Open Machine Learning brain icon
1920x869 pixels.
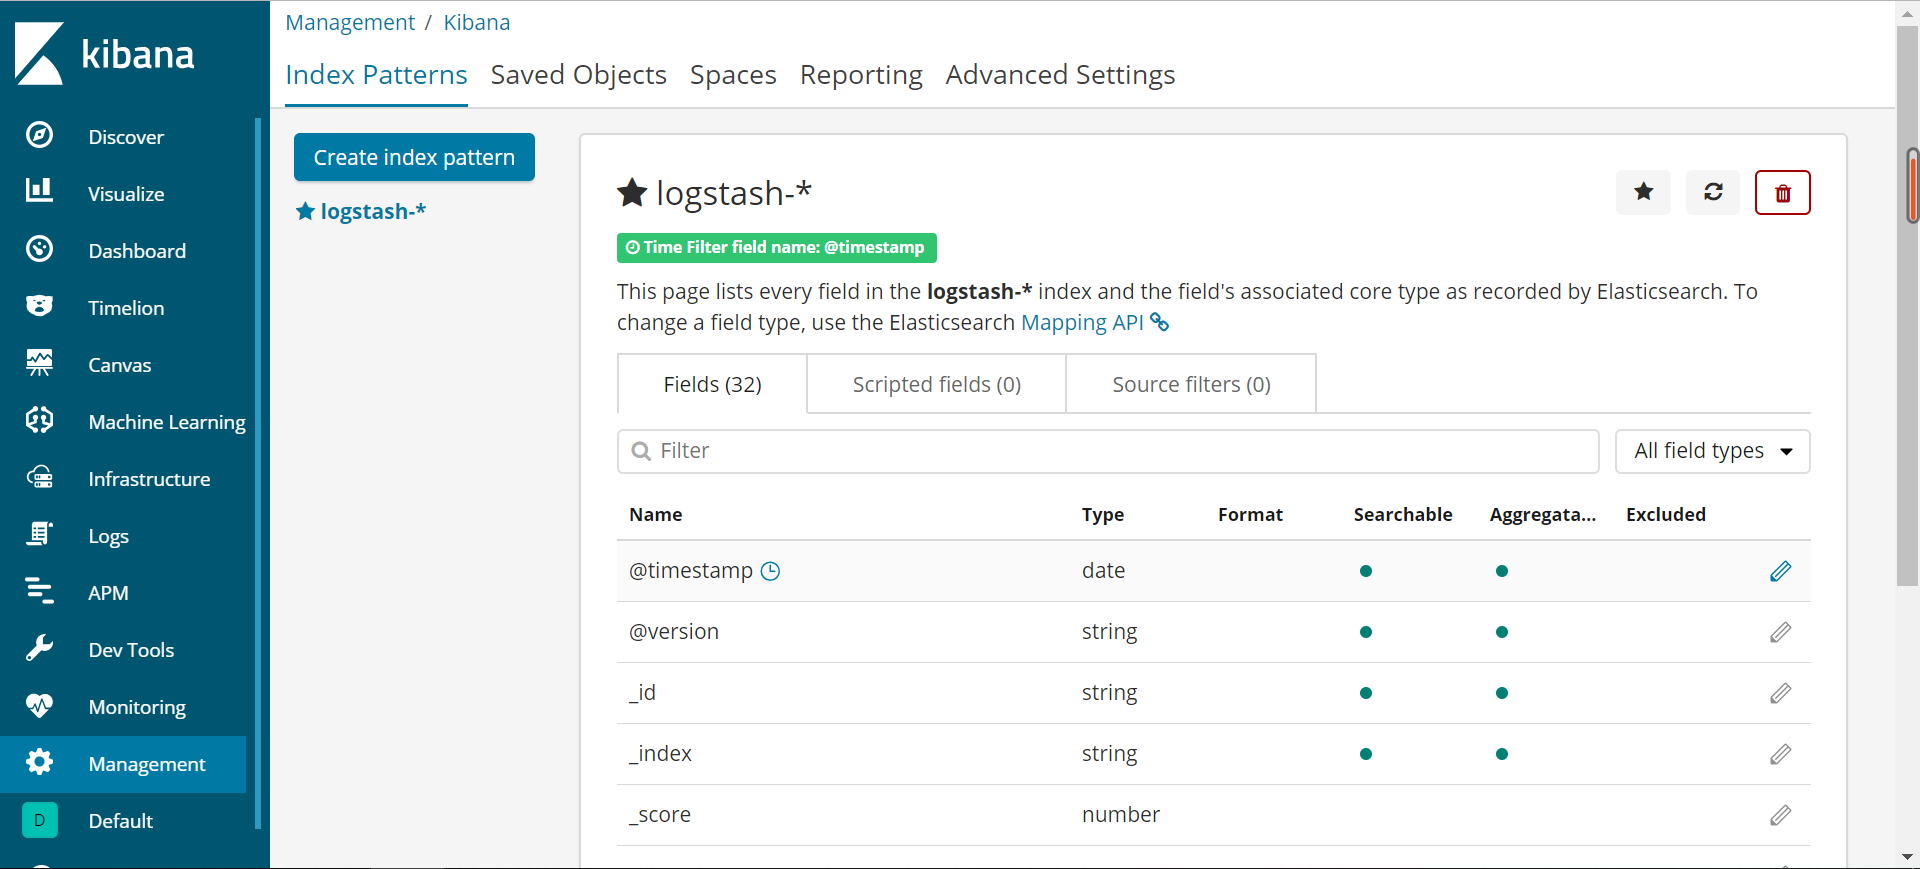click(x=39, y=420)
